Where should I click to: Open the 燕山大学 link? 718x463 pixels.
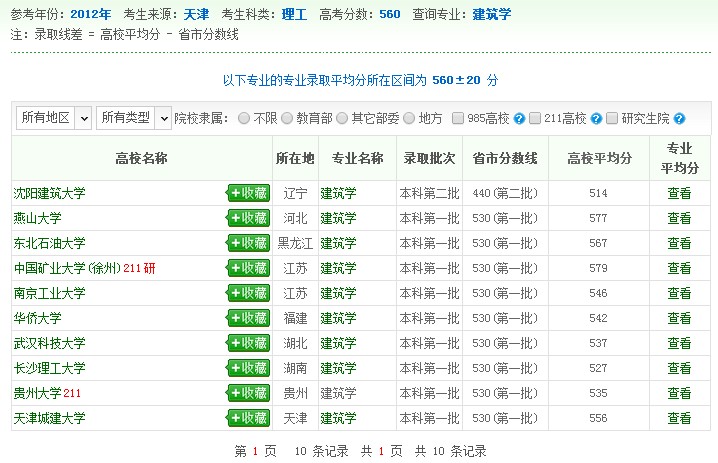(37, 218)
